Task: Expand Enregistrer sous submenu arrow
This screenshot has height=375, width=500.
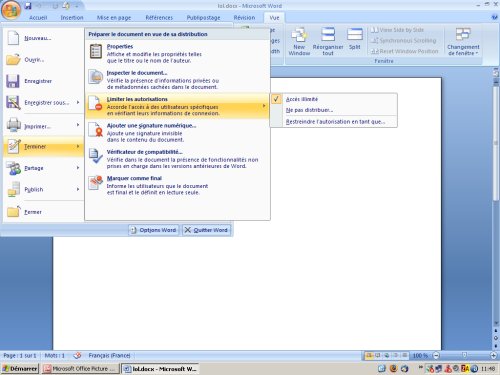Action: (78, 102)
